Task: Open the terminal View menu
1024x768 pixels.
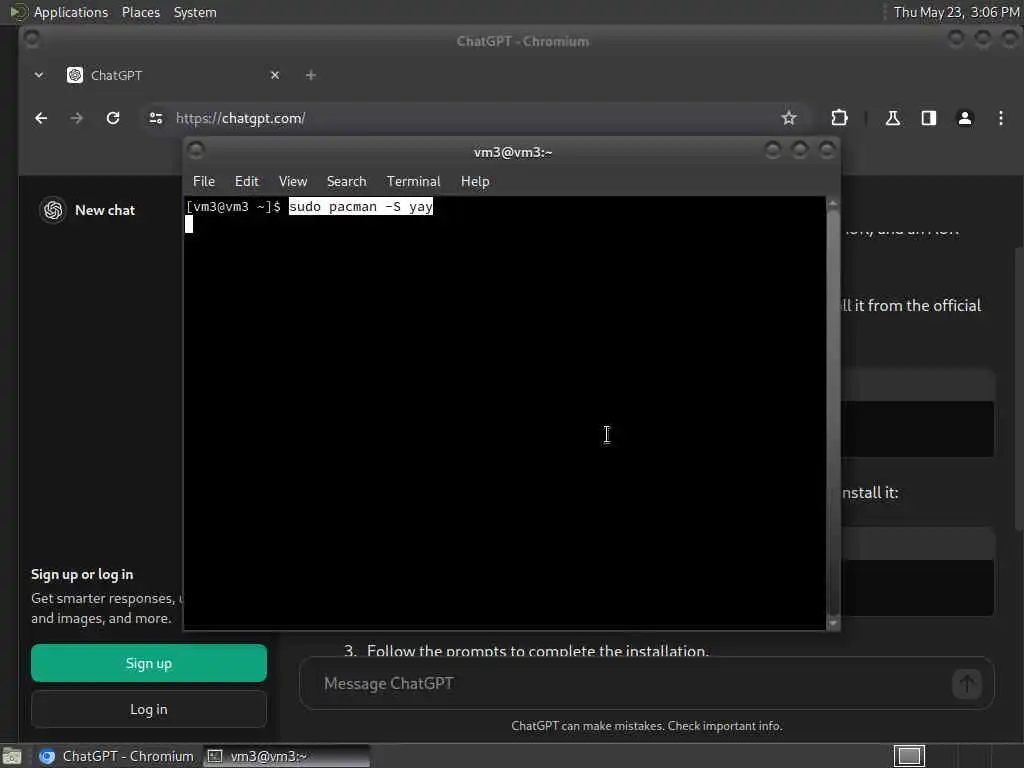Action: point(293,182)
